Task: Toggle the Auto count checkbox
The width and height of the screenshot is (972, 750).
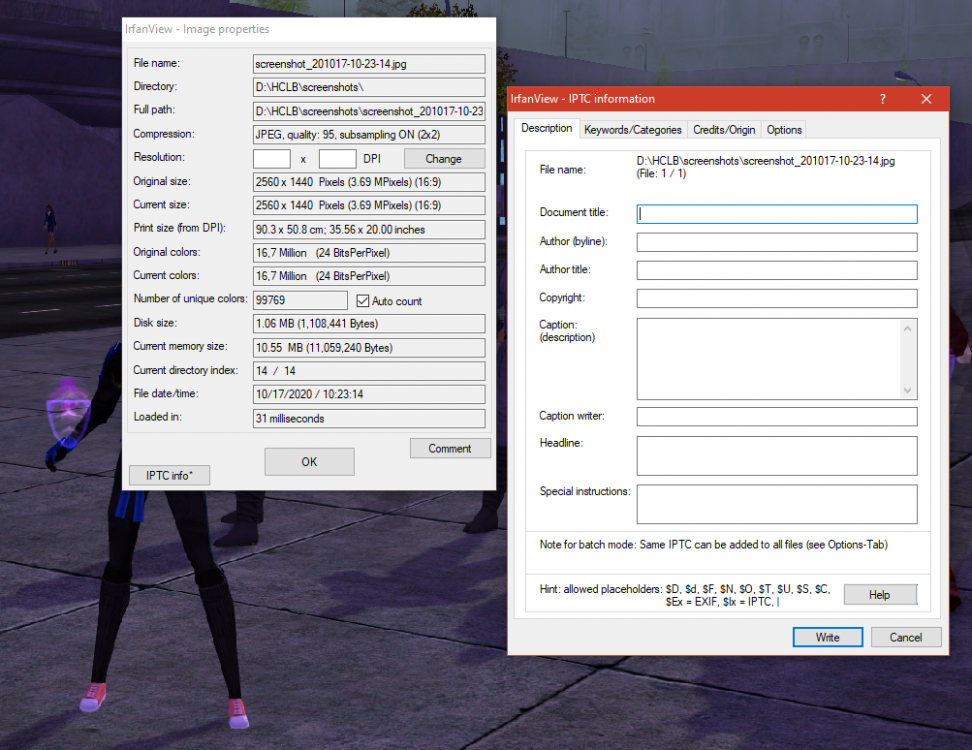Action: click(365, 300)
